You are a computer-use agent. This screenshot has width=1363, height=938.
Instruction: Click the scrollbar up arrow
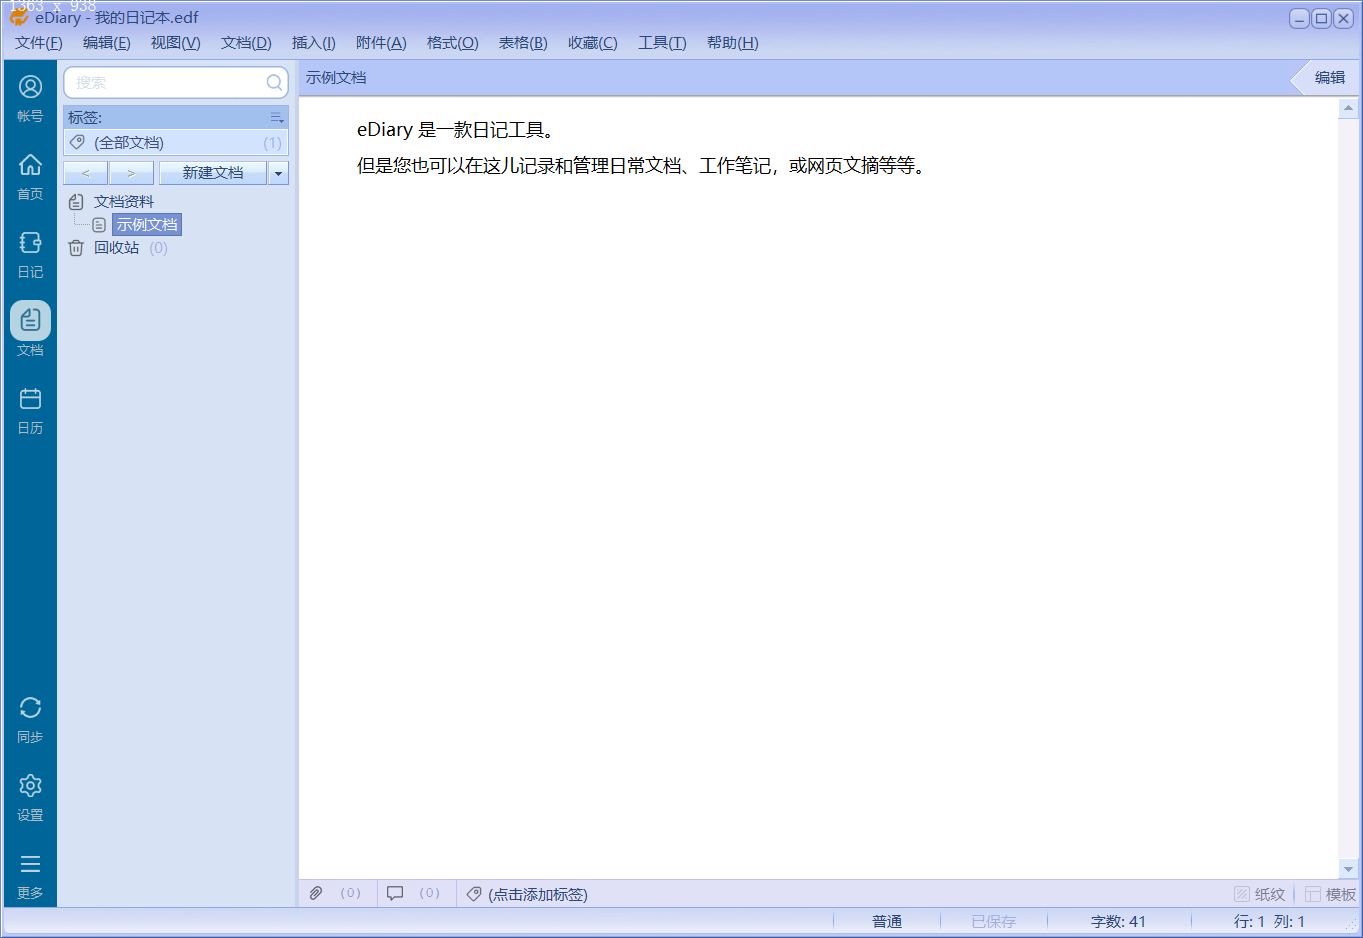pos(1348,108)
